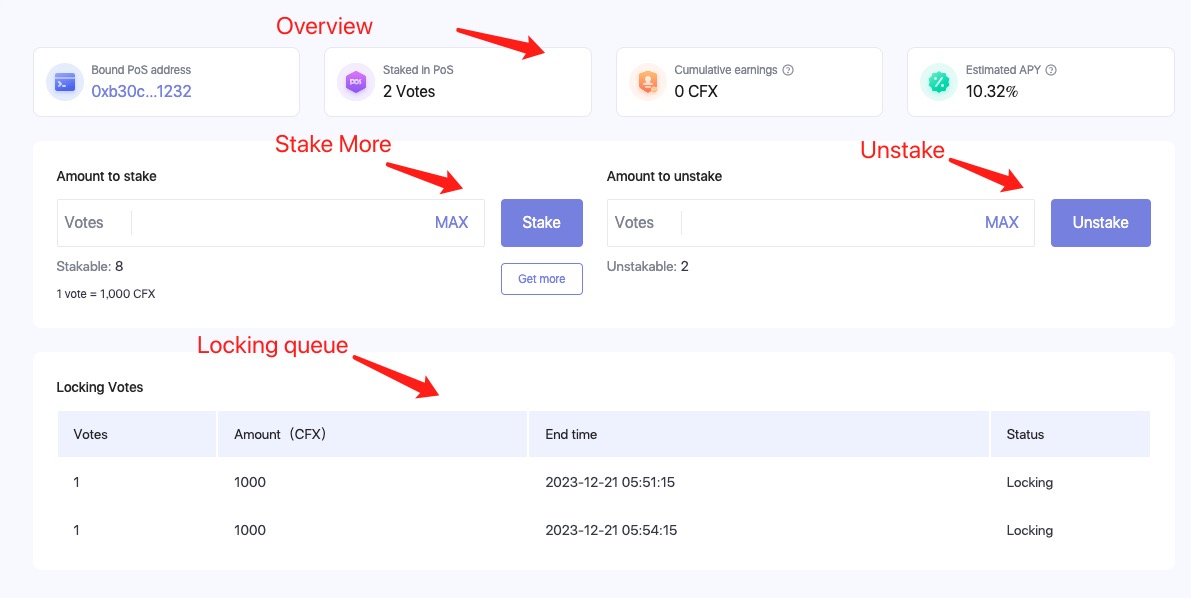Open the 0xb30c...1232 PoS address link

[141, 92]
